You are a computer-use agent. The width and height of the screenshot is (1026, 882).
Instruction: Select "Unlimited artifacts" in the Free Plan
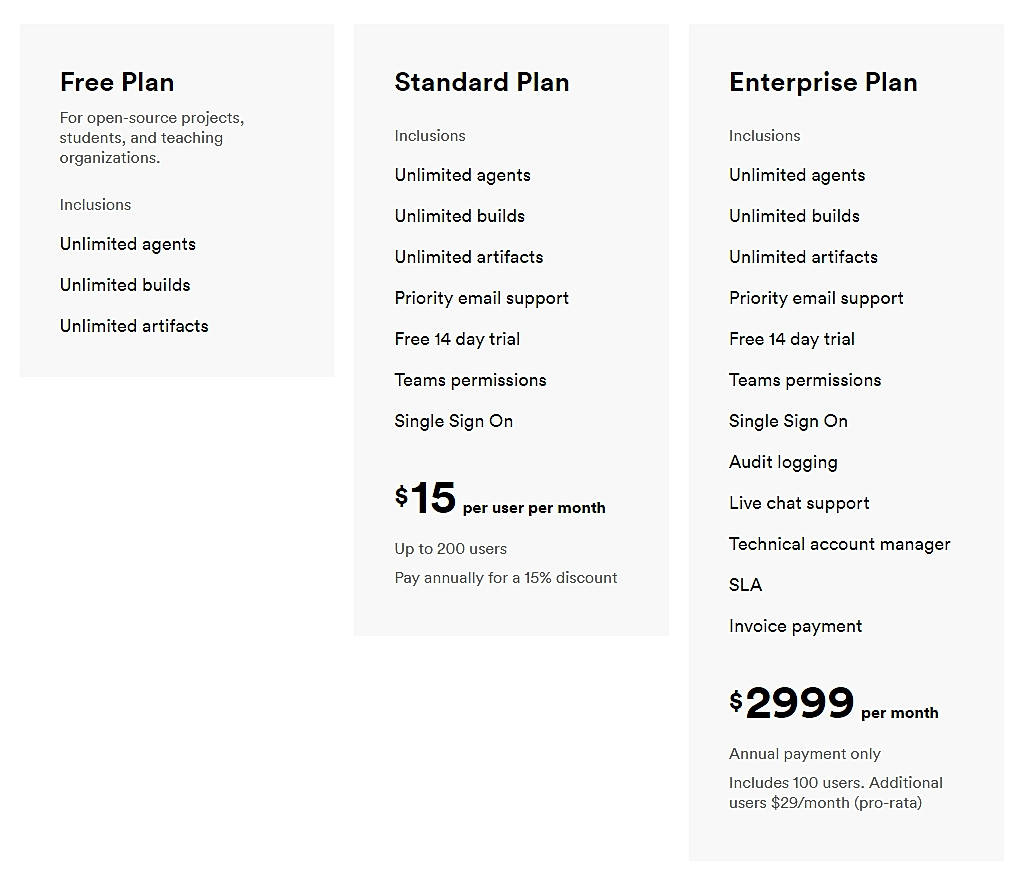134,326
